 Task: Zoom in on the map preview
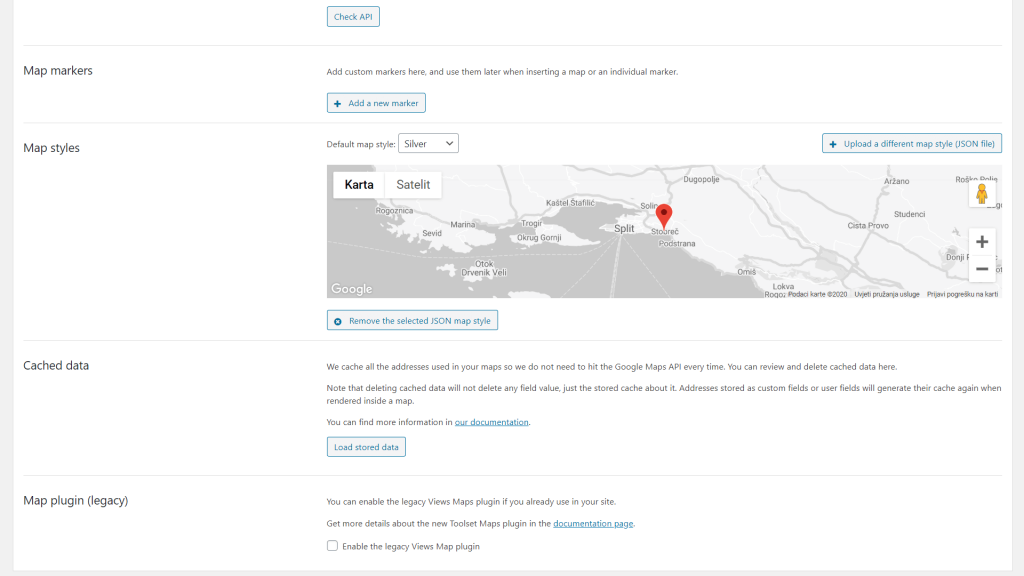[x=981, y=241]
